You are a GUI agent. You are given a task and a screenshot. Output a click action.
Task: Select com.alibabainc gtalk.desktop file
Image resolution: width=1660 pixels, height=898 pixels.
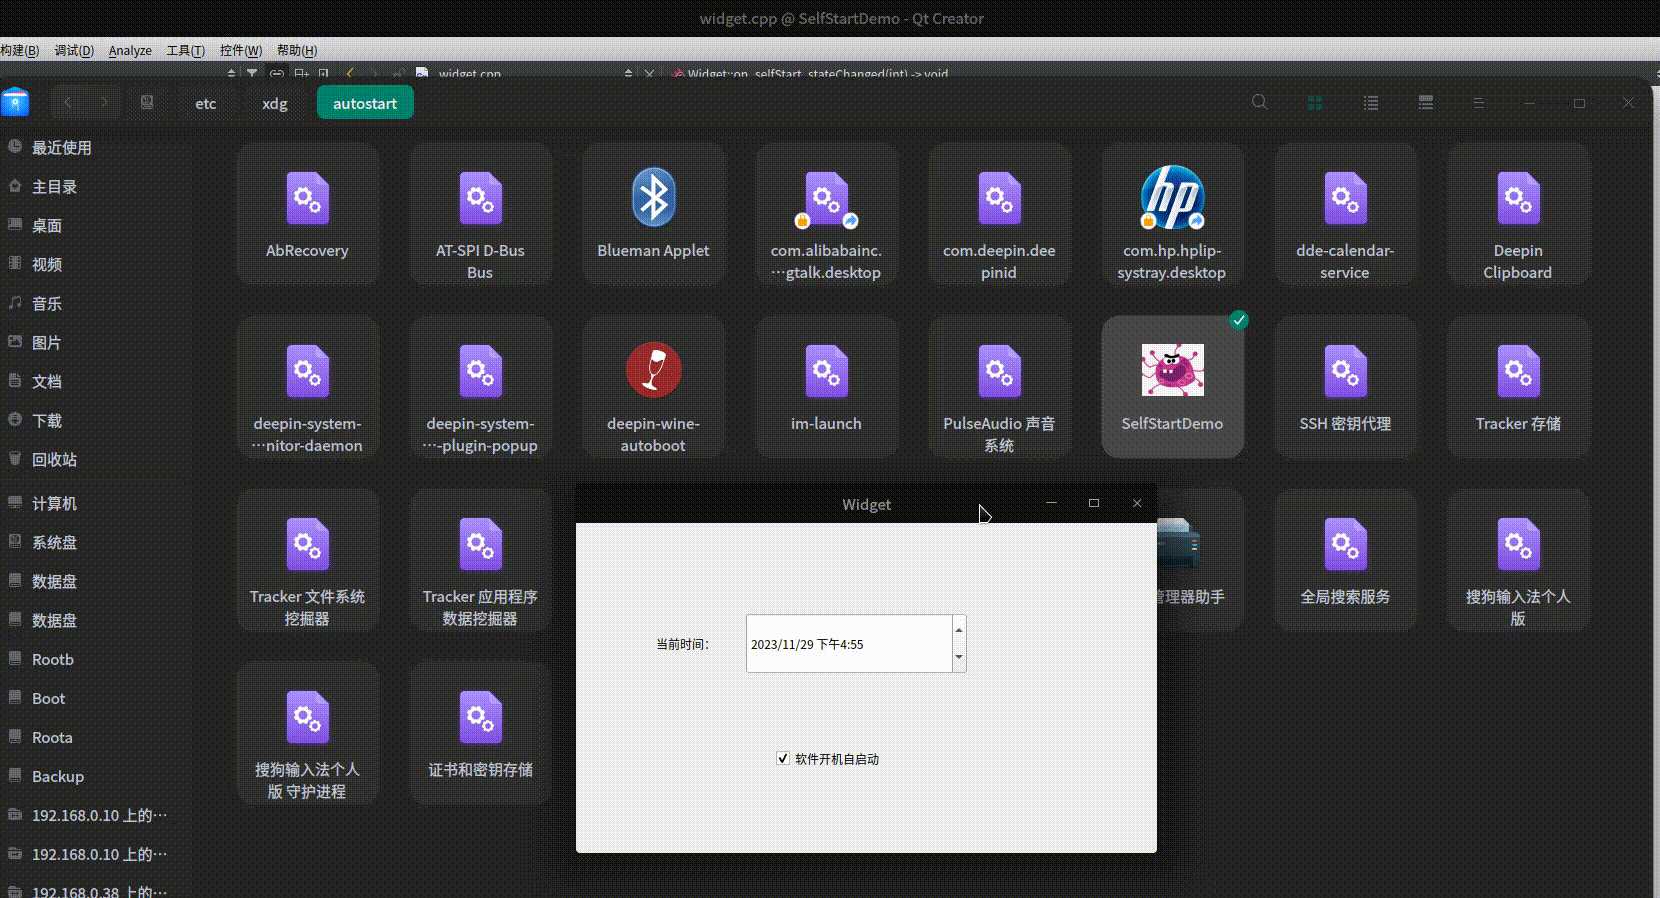pos(826,214)
